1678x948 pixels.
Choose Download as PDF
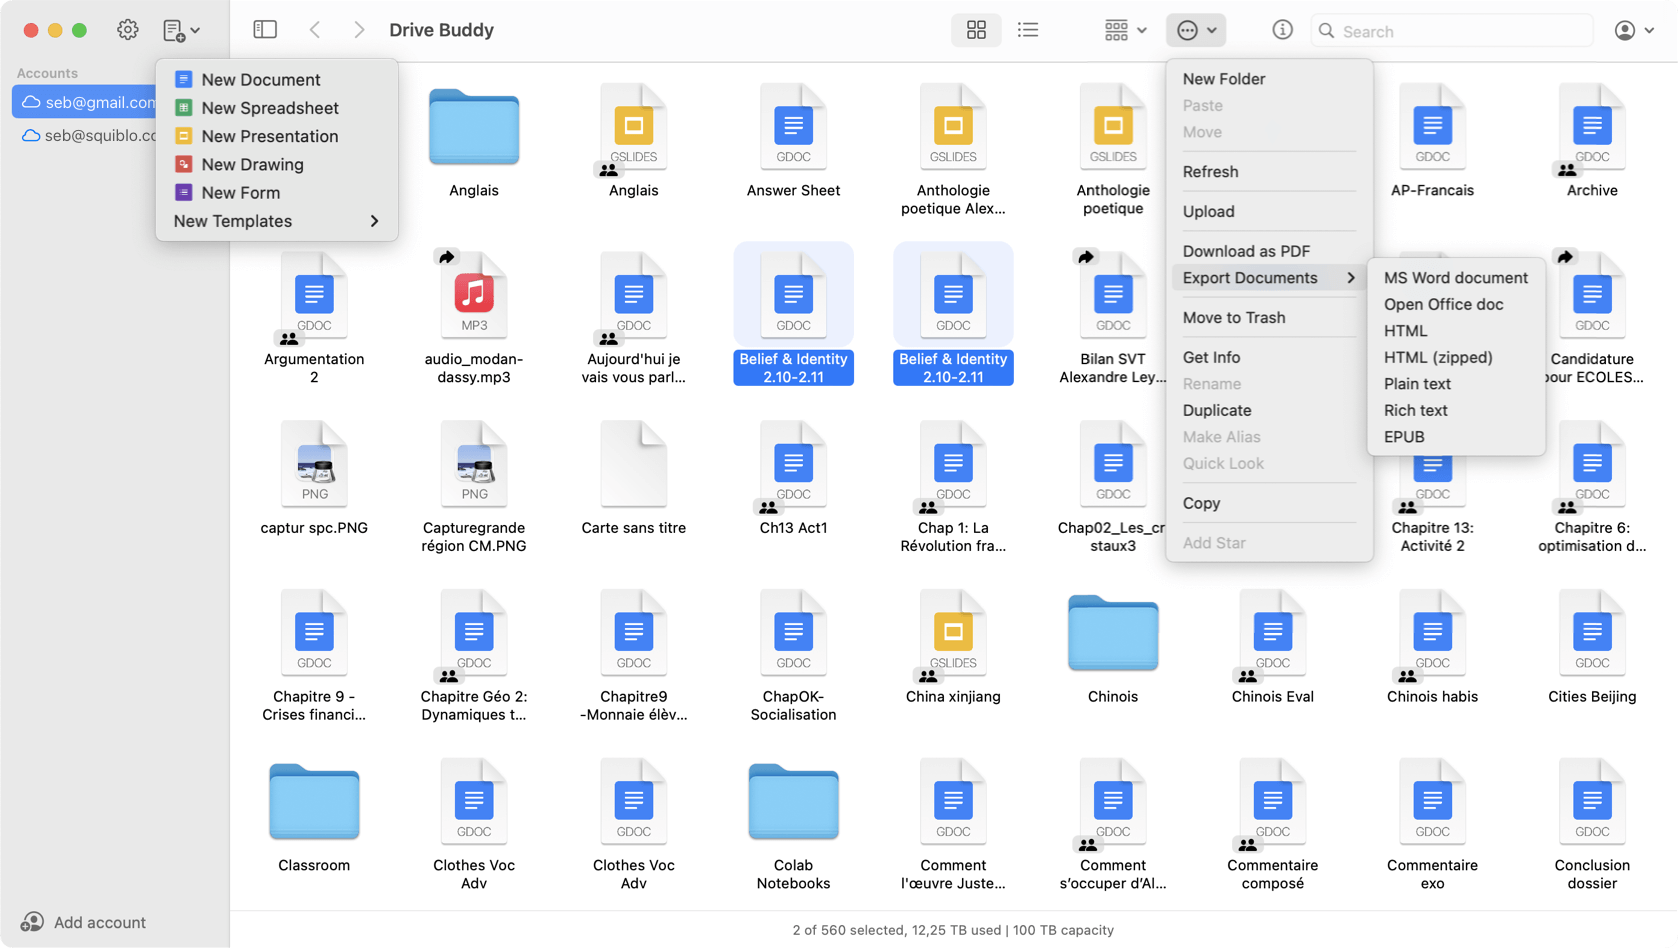pos(1246,251)
